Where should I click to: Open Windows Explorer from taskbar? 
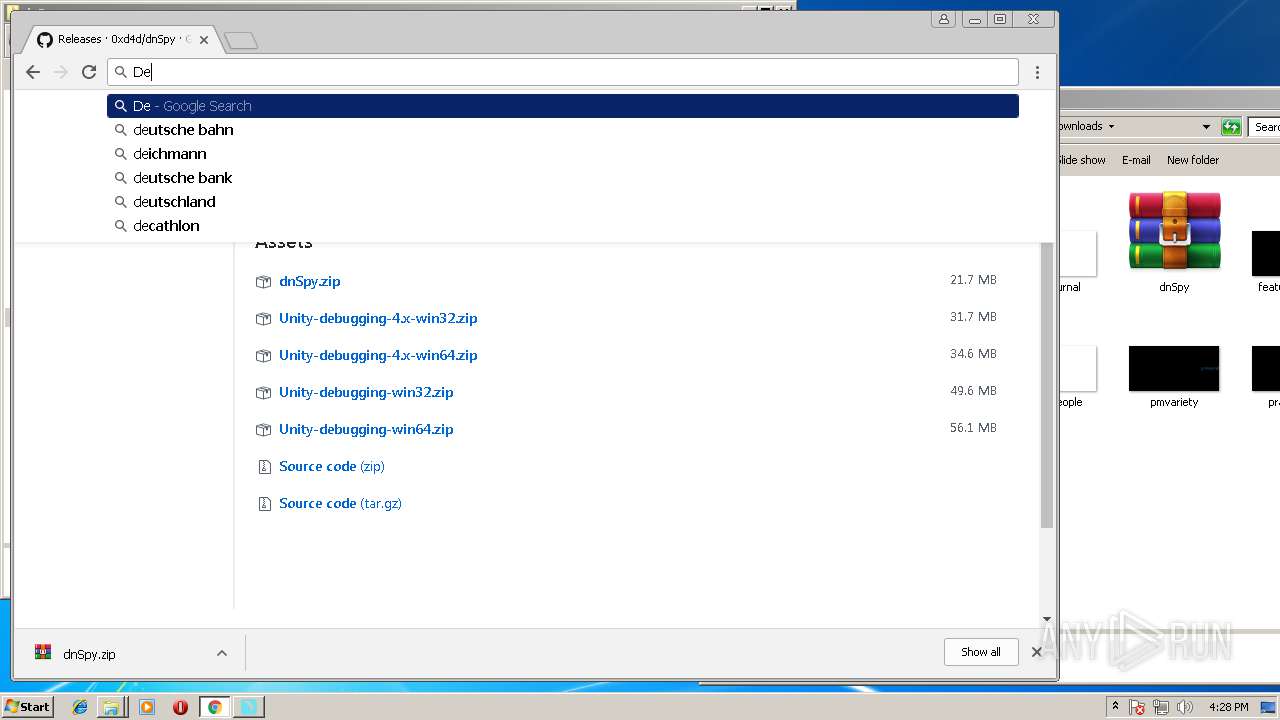click(x=111, y=707)
